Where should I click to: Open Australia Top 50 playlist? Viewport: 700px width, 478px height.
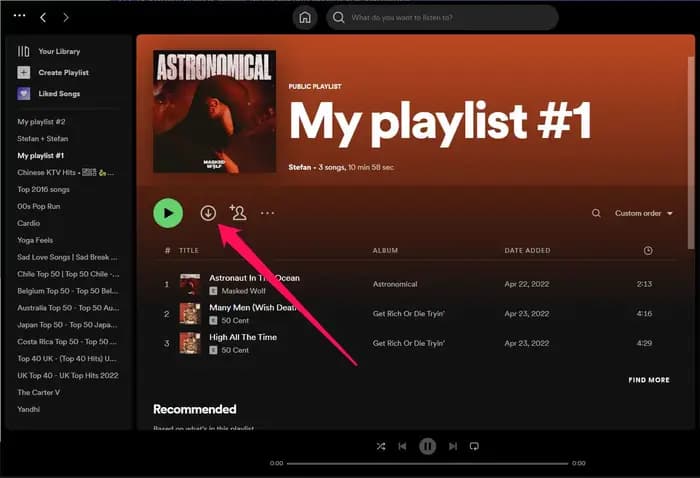click(68, 308)
